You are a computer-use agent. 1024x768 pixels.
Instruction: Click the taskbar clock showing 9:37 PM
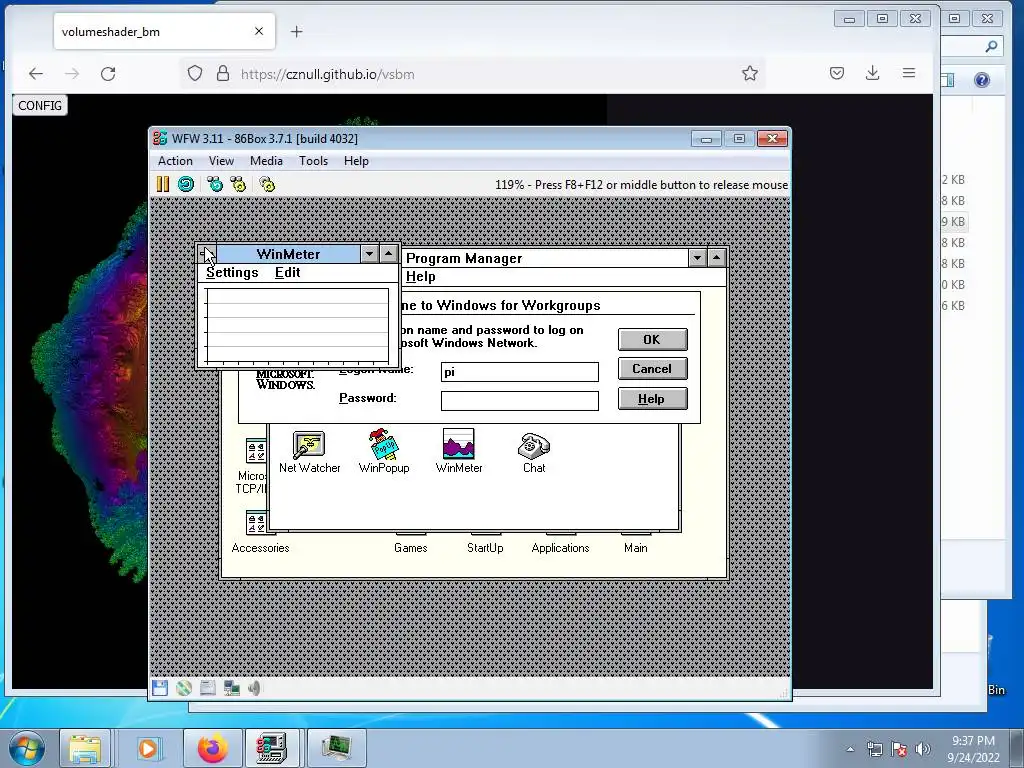click(x=973, y=749)
